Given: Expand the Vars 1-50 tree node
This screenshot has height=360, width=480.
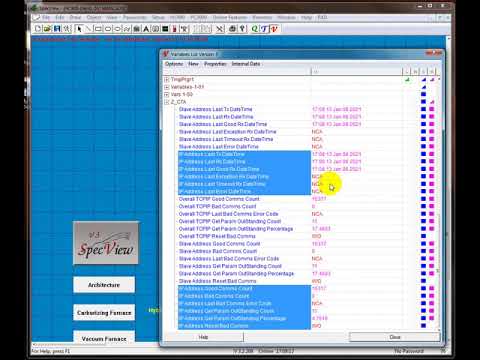Looking at the screenshot, I should pyautogui.click(x=167, y=94).
